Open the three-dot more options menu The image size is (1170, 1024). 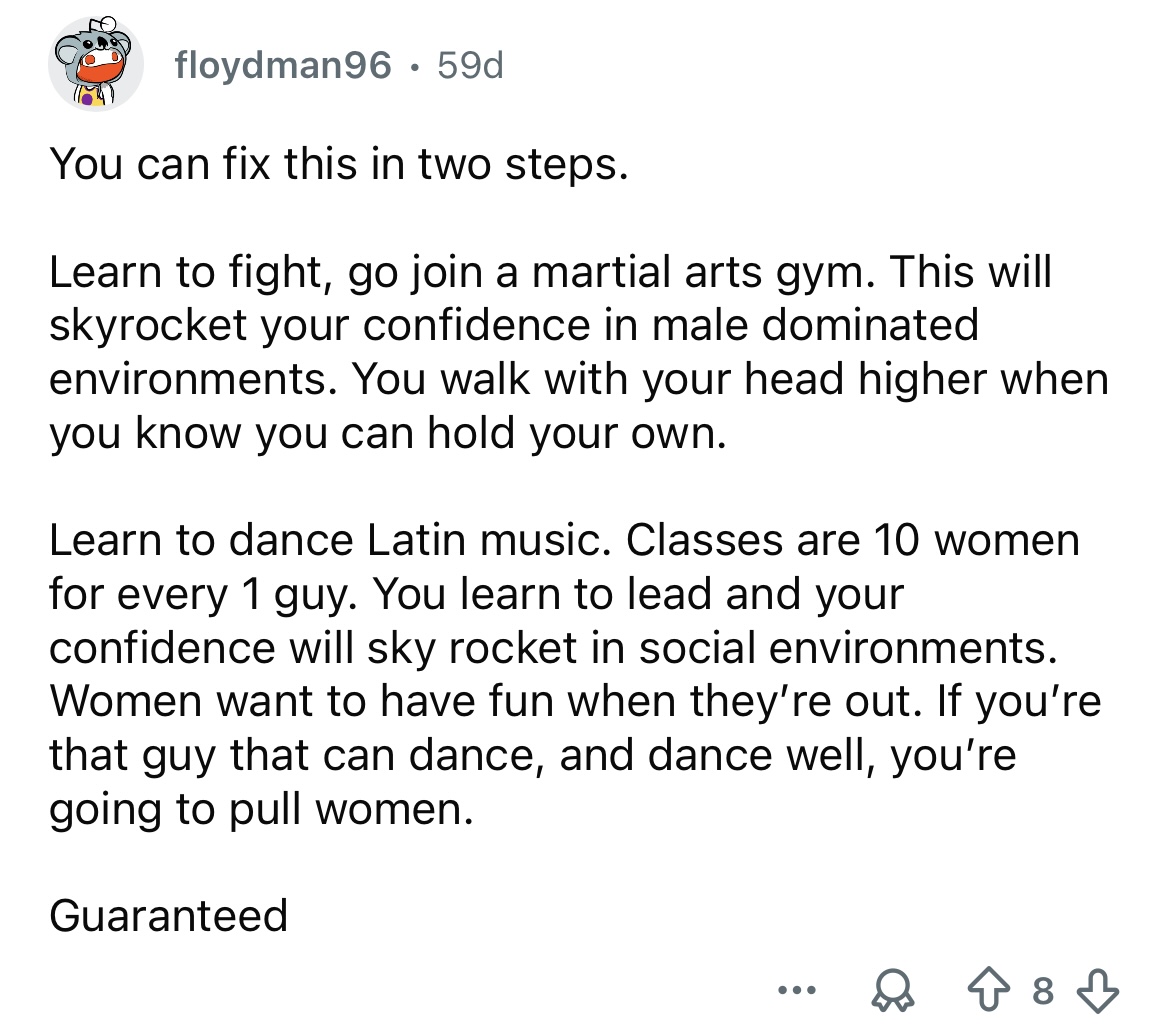[x=797, y=991]
